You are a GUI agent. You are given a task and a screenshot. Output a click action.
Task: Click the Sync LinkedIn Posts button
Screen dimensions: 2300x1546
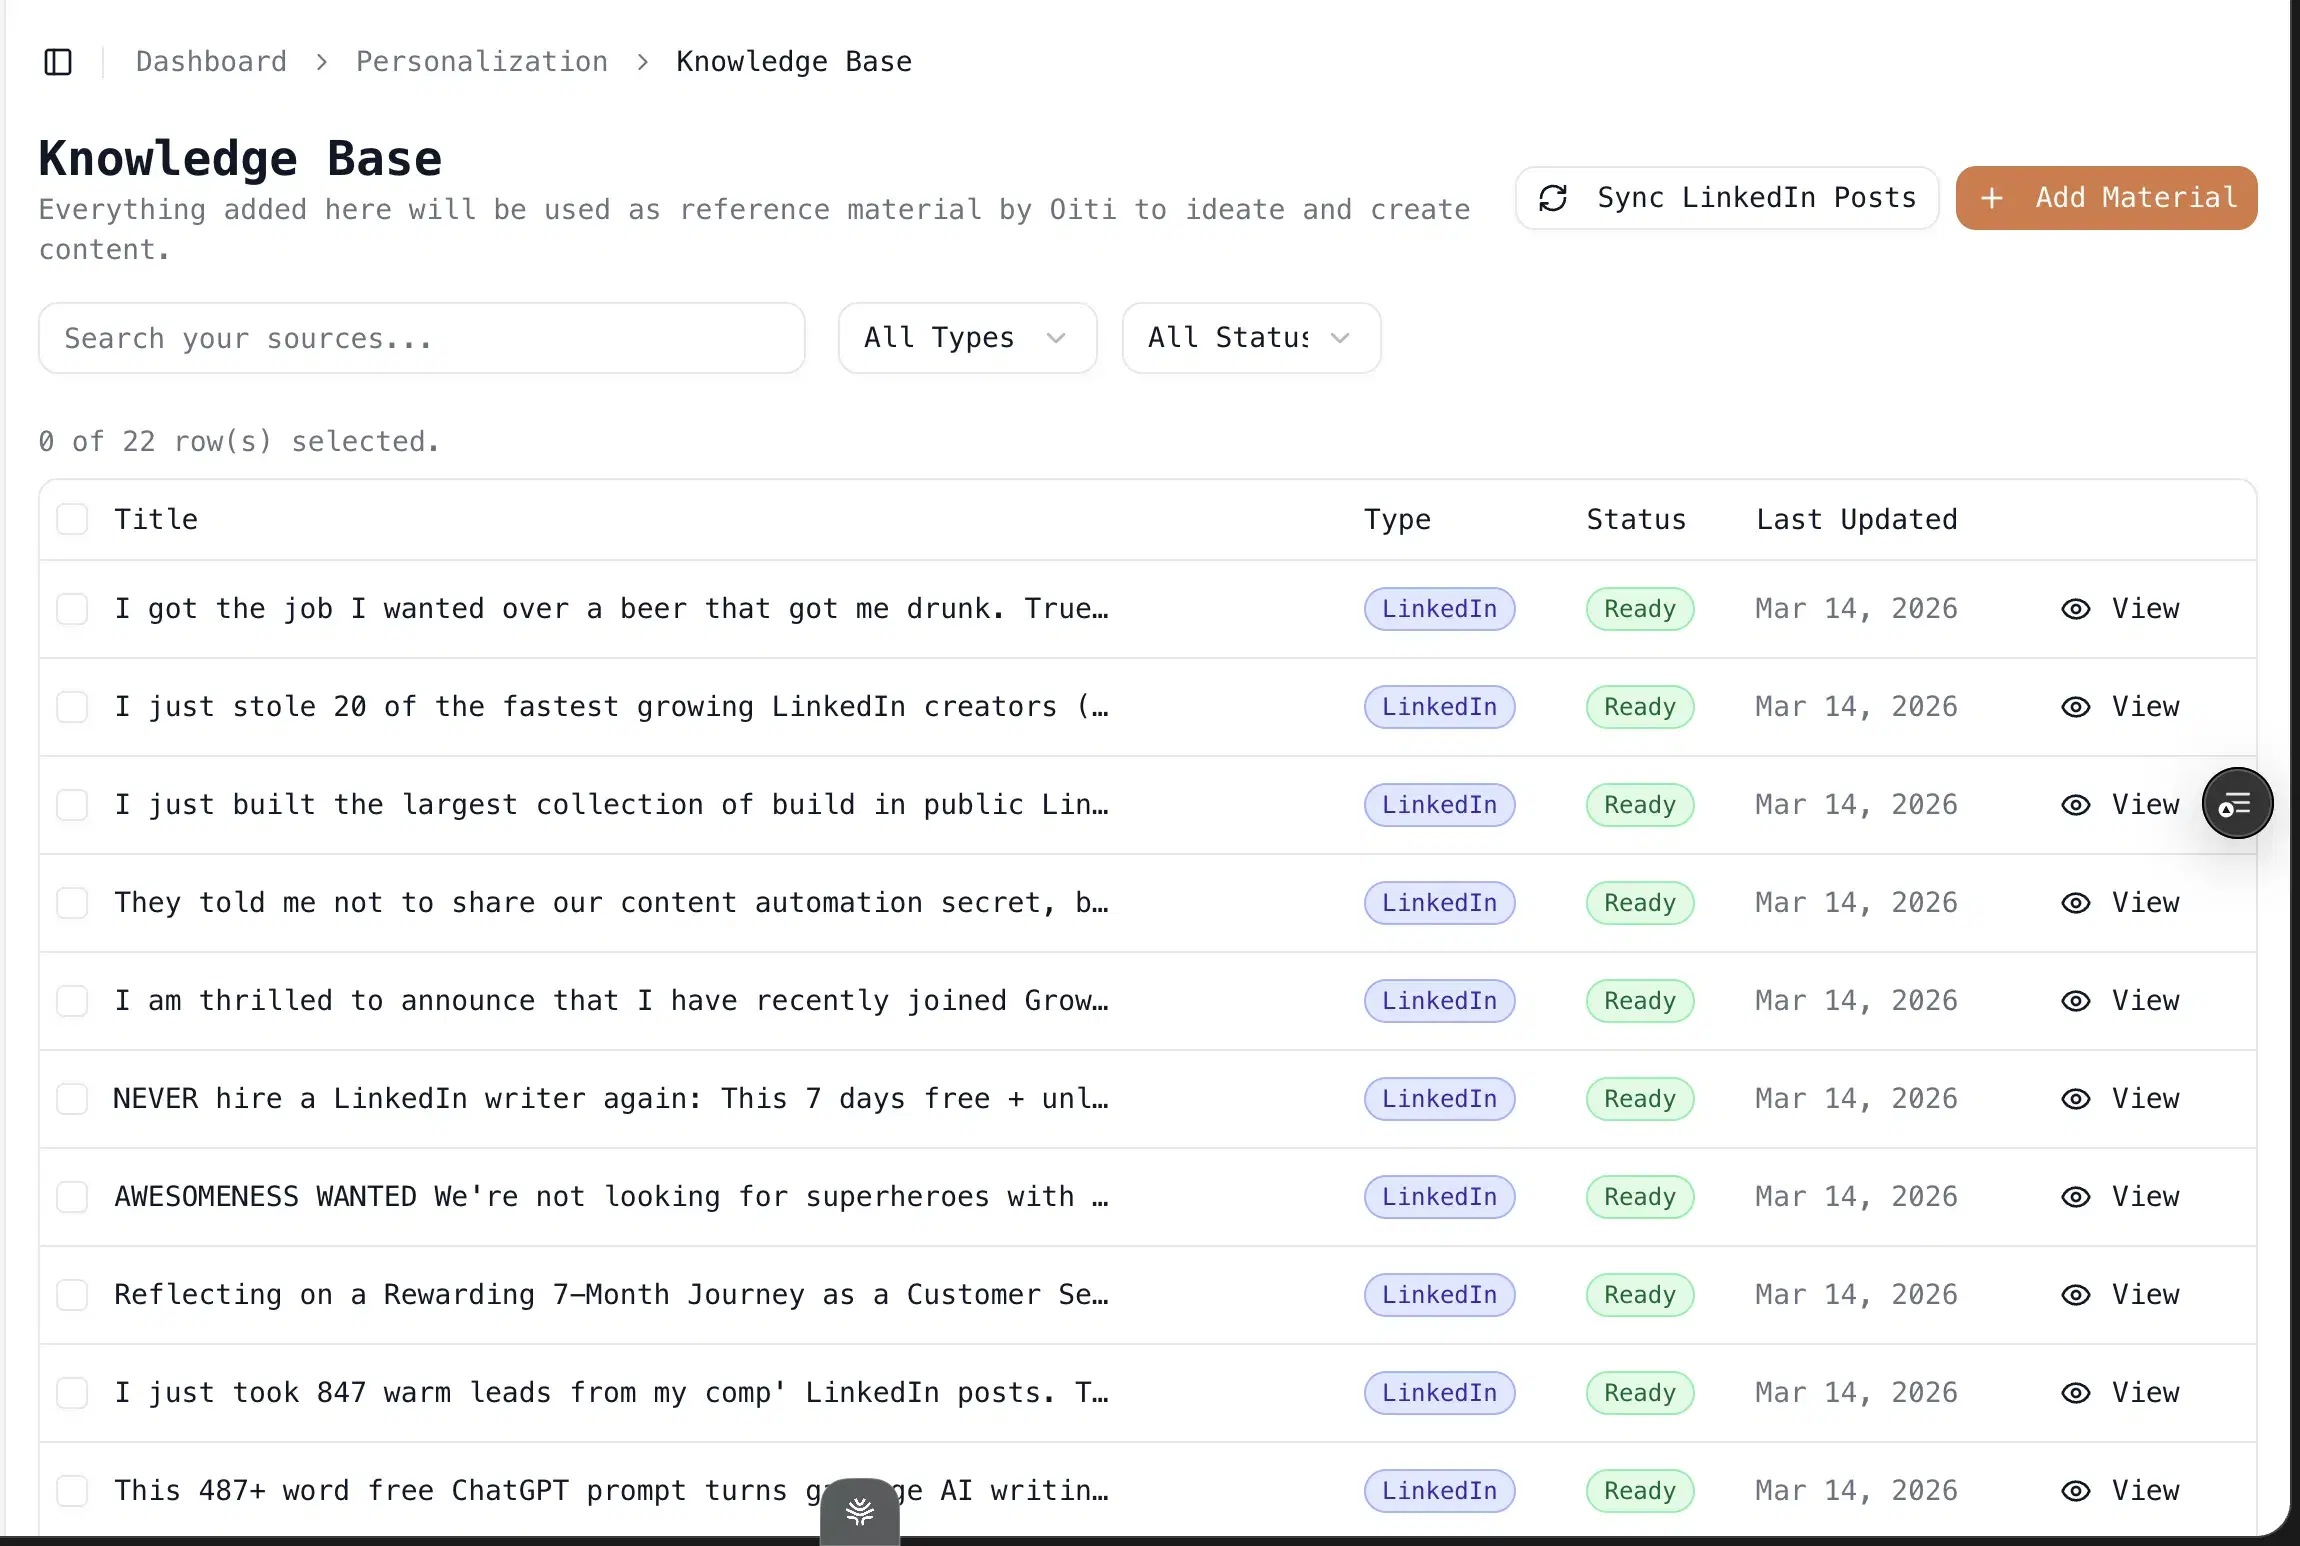pyautogui.click(x=1727, y=198)
